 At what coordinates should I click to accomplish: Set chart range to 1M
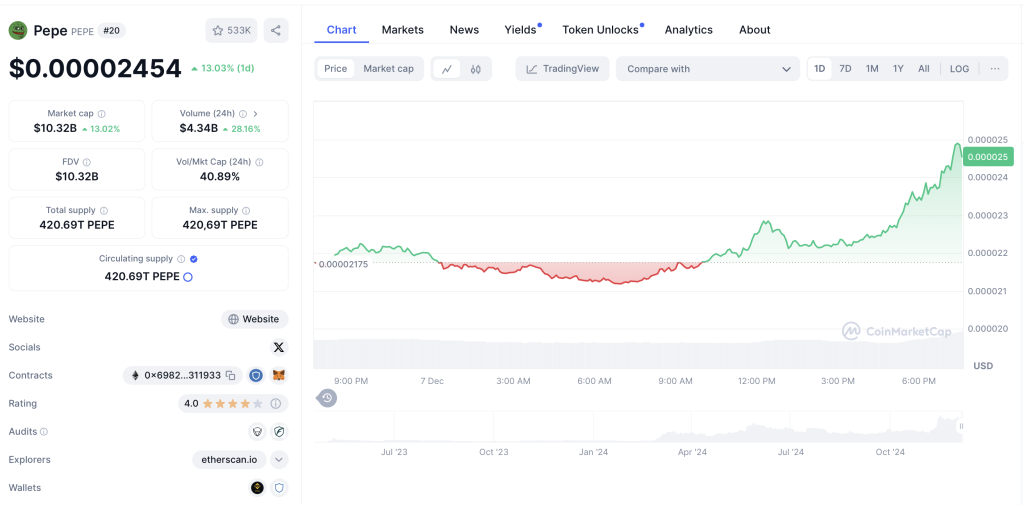click(872, 69)
